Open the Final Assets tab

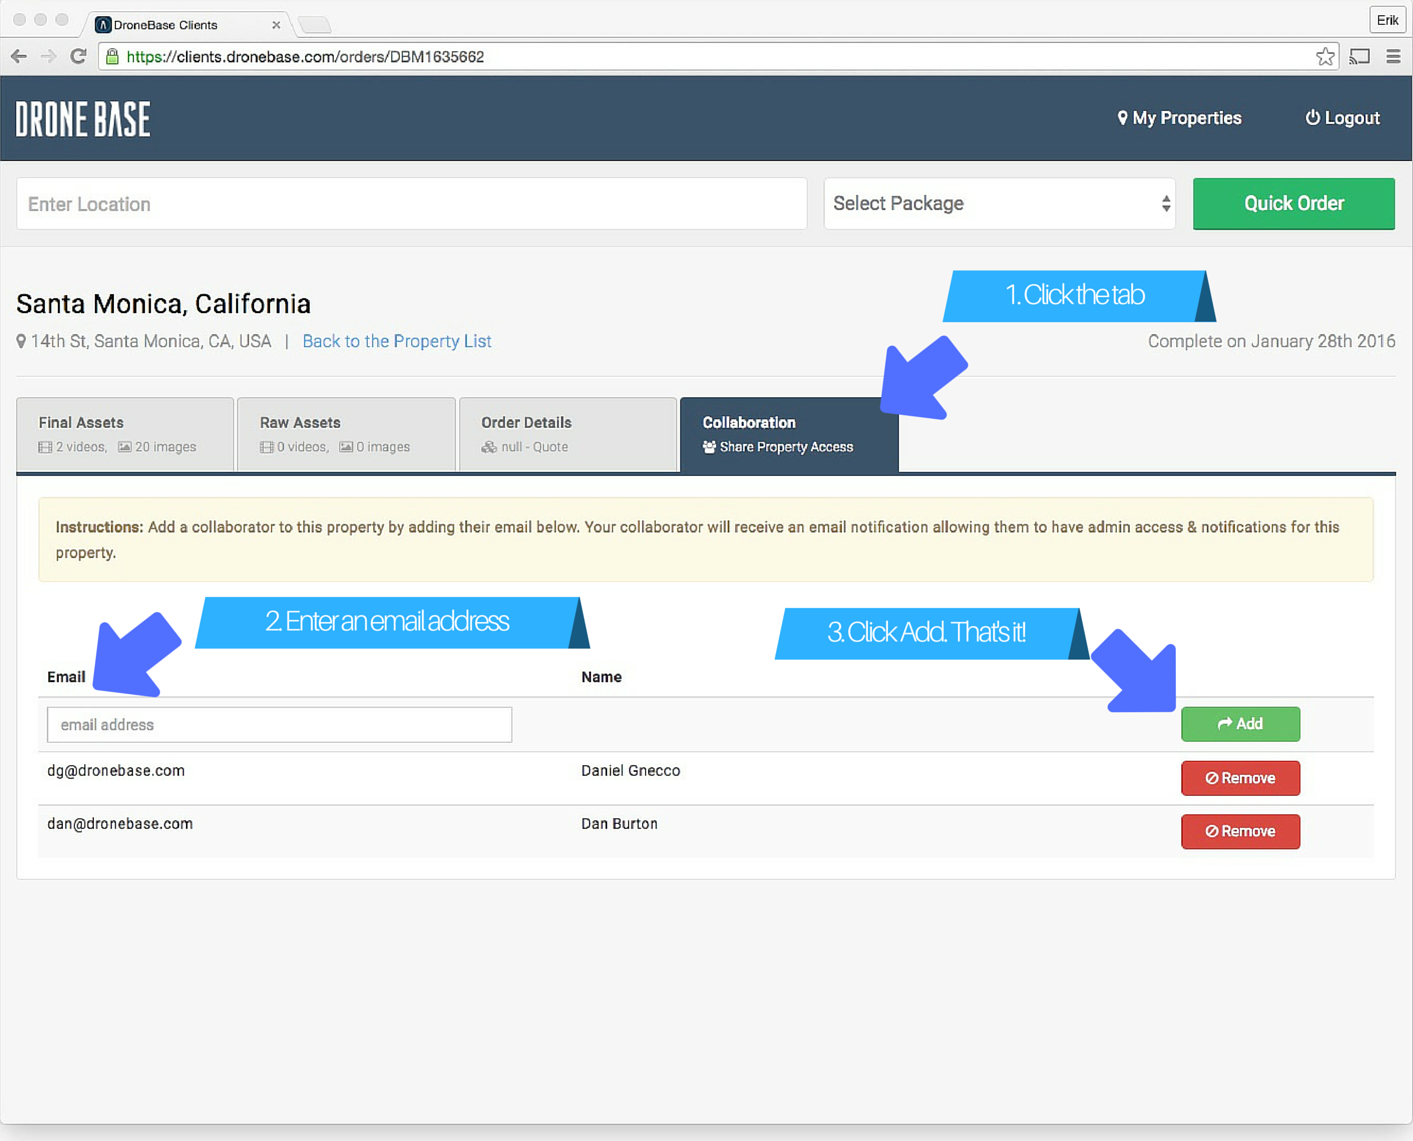(x=125, y=434)
